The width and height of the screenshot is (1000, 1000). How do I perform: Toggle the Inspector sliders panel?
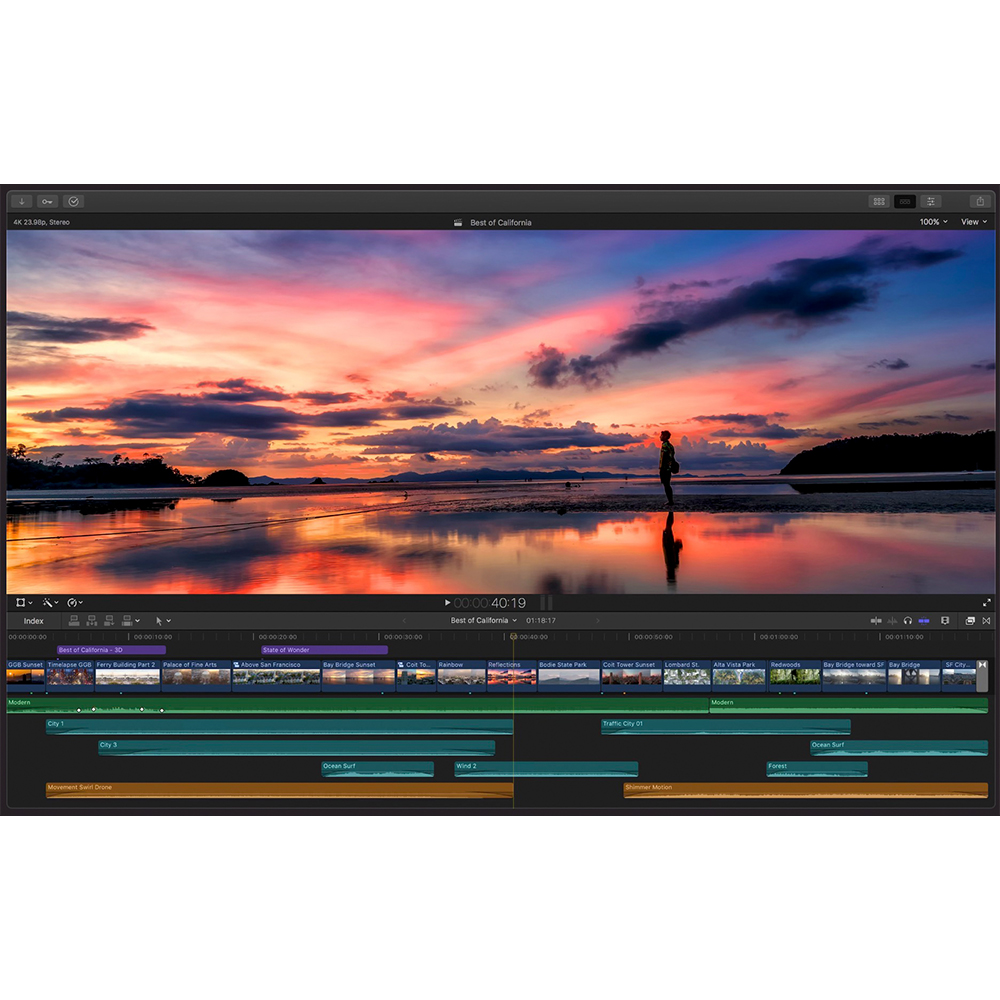click(930, 201)
